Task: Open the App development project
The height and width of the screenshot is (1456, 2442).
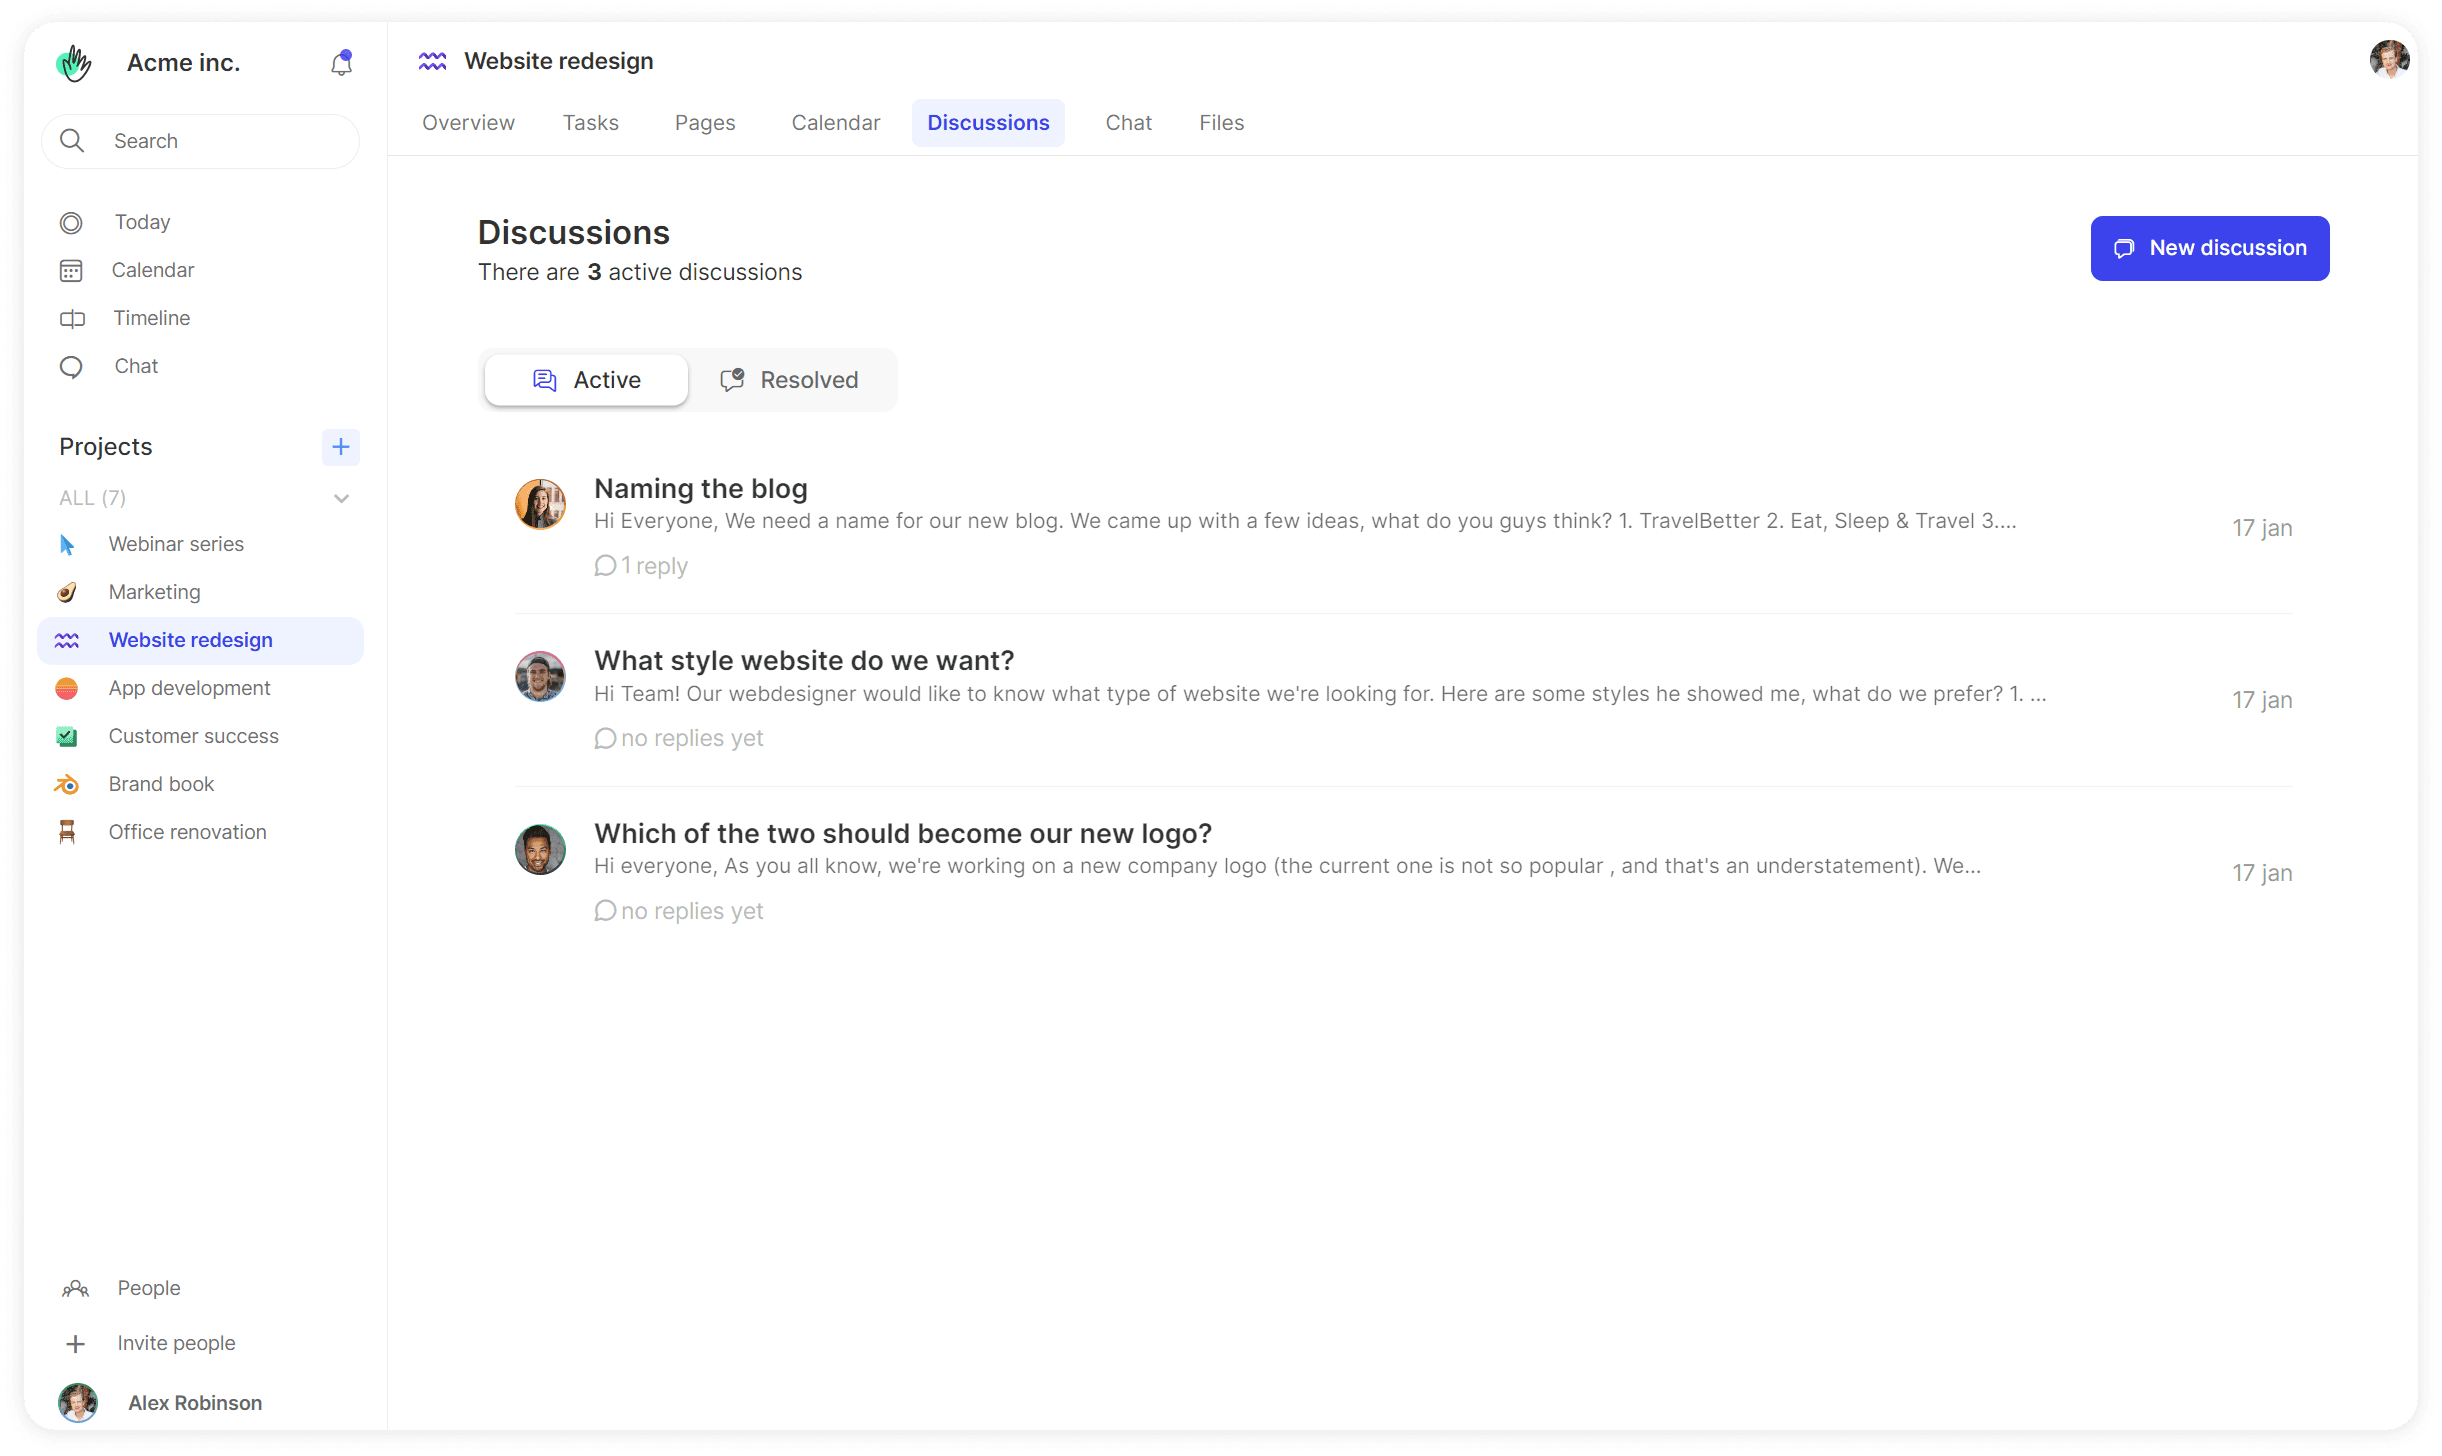Action: (x=189, y=688)
